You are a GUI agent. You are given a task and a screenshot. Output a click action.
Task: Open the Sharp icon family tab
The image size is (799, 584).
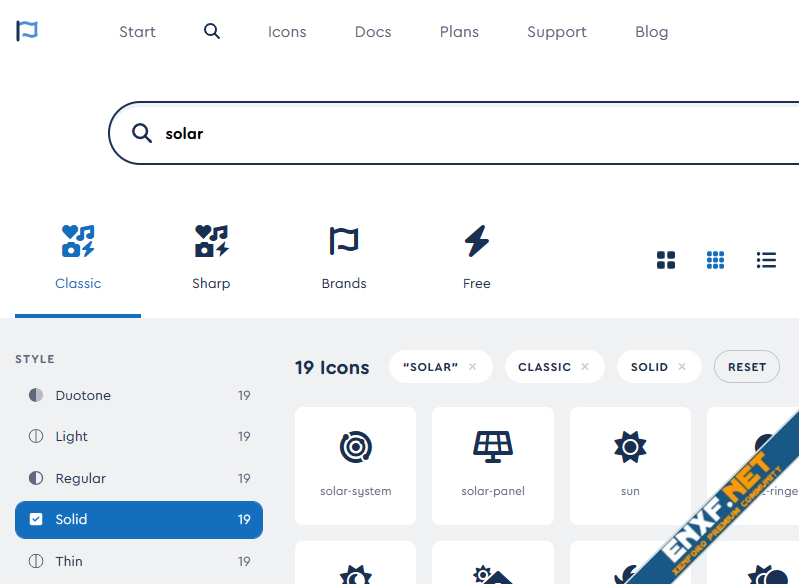click(211, 258)
